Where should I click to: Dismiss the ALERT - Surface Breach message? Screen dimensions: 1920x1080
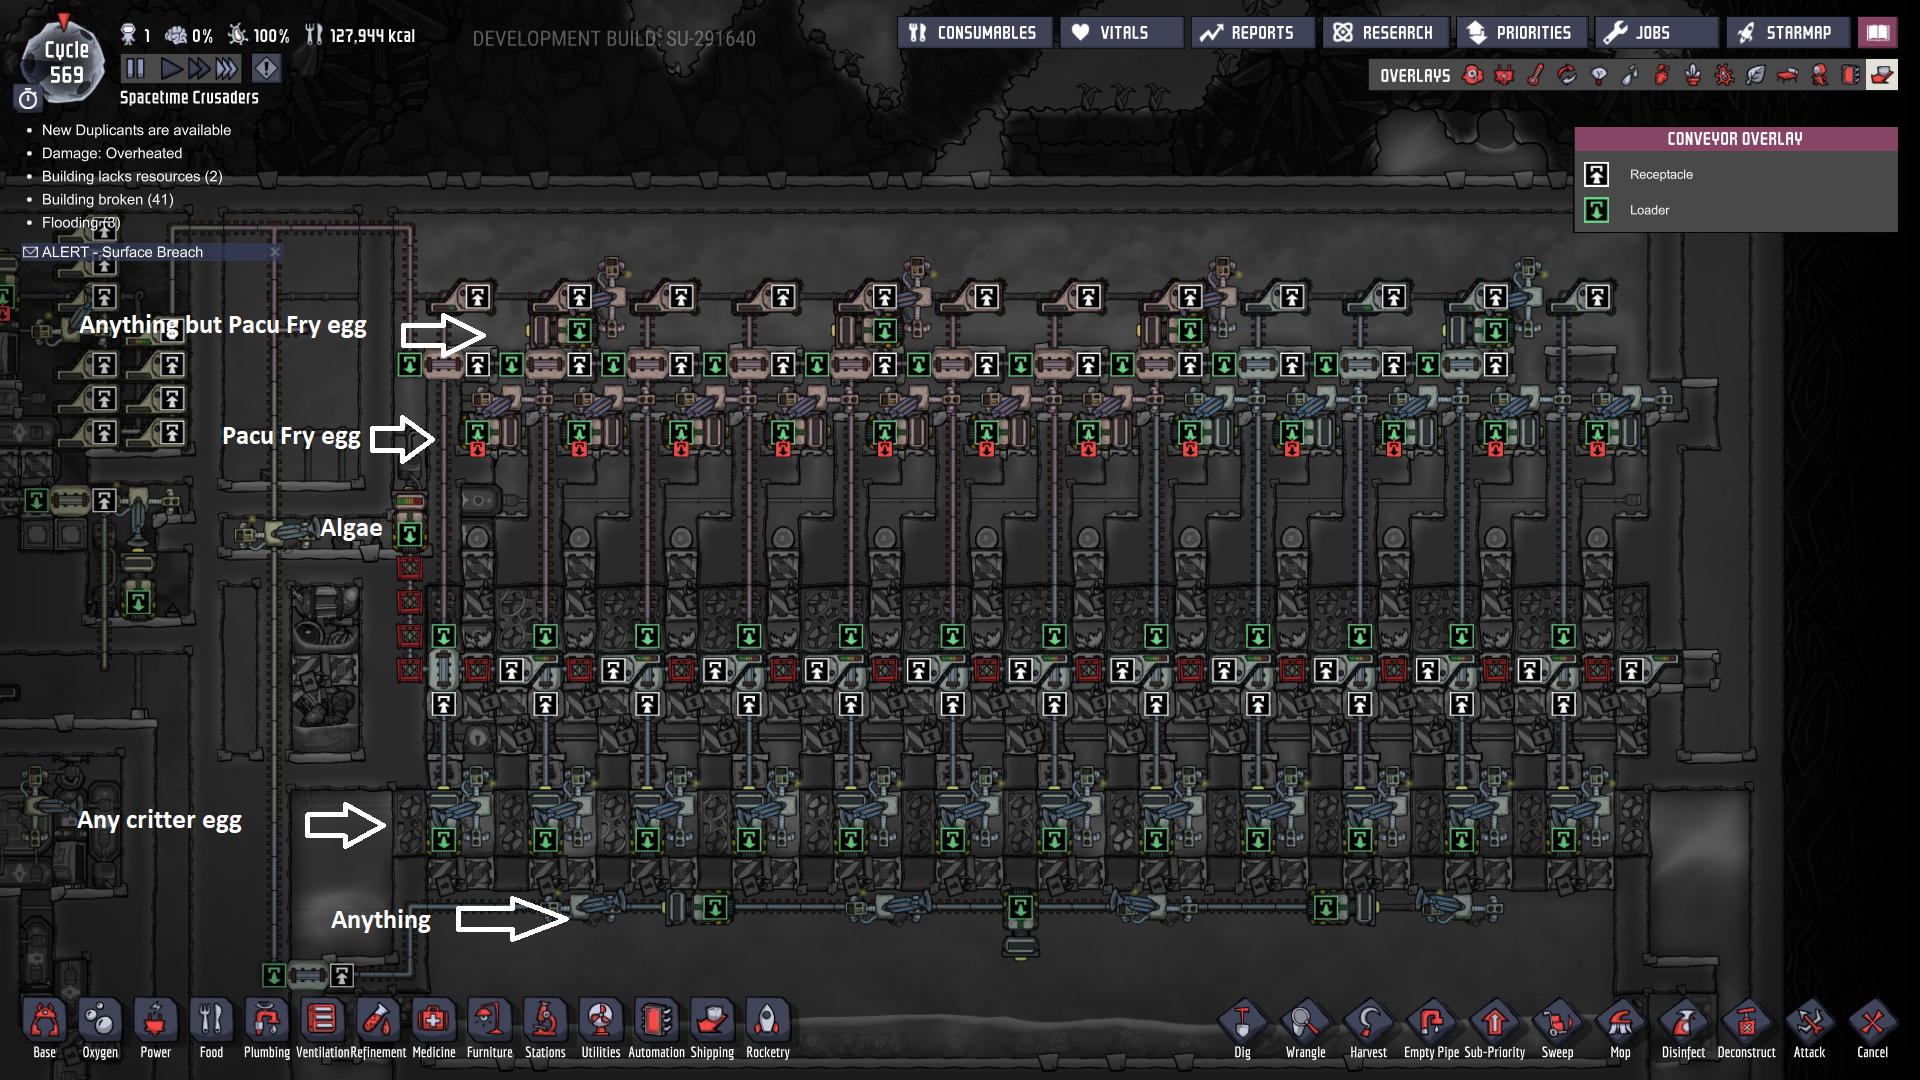click(x=275, y=252)
